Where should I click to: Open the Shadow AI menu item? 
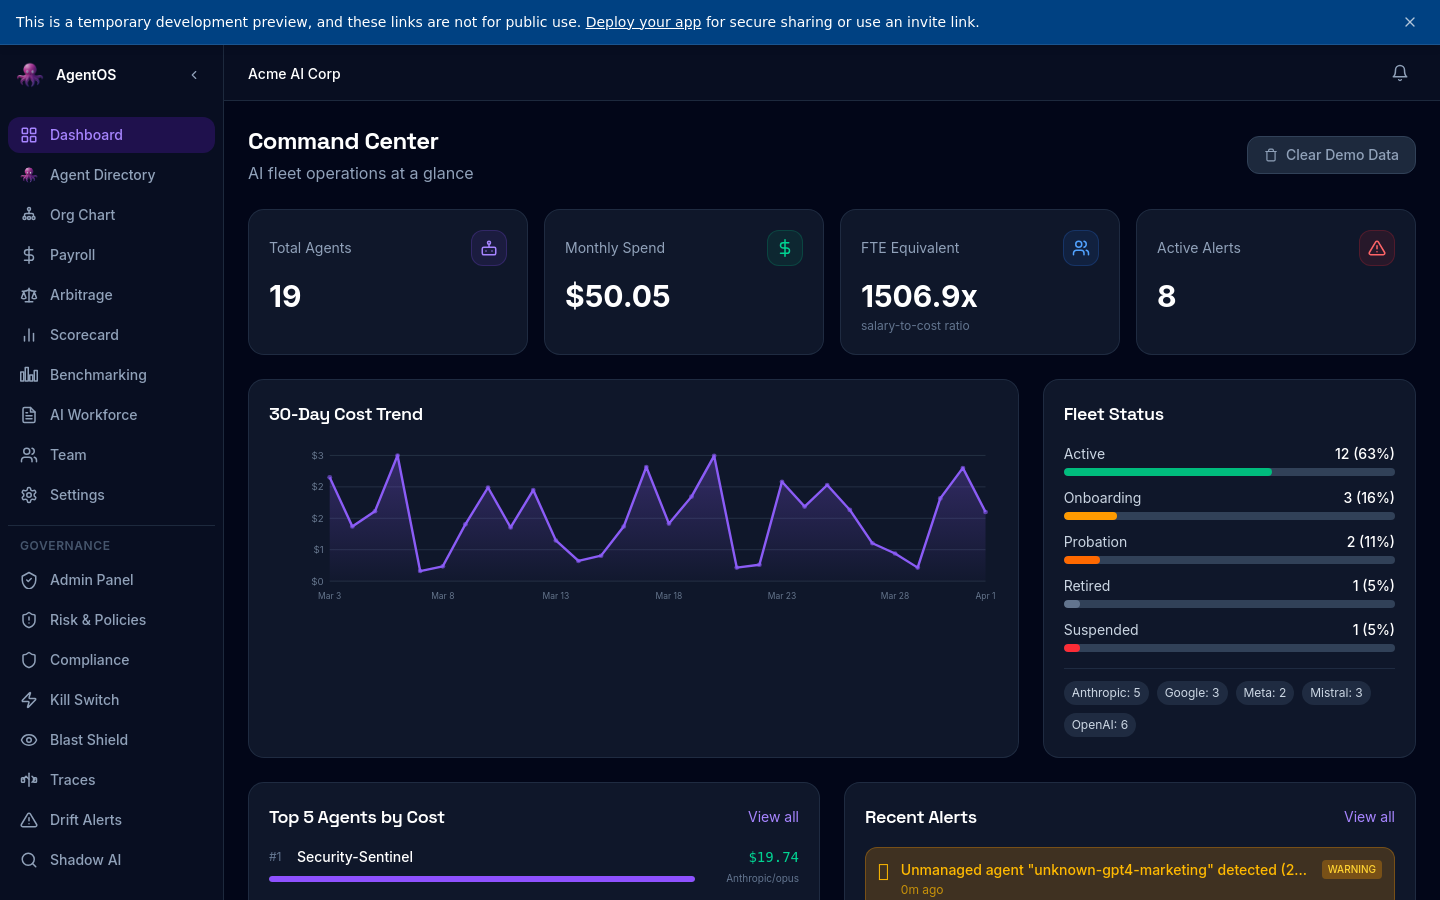click(x=85, y=860)
